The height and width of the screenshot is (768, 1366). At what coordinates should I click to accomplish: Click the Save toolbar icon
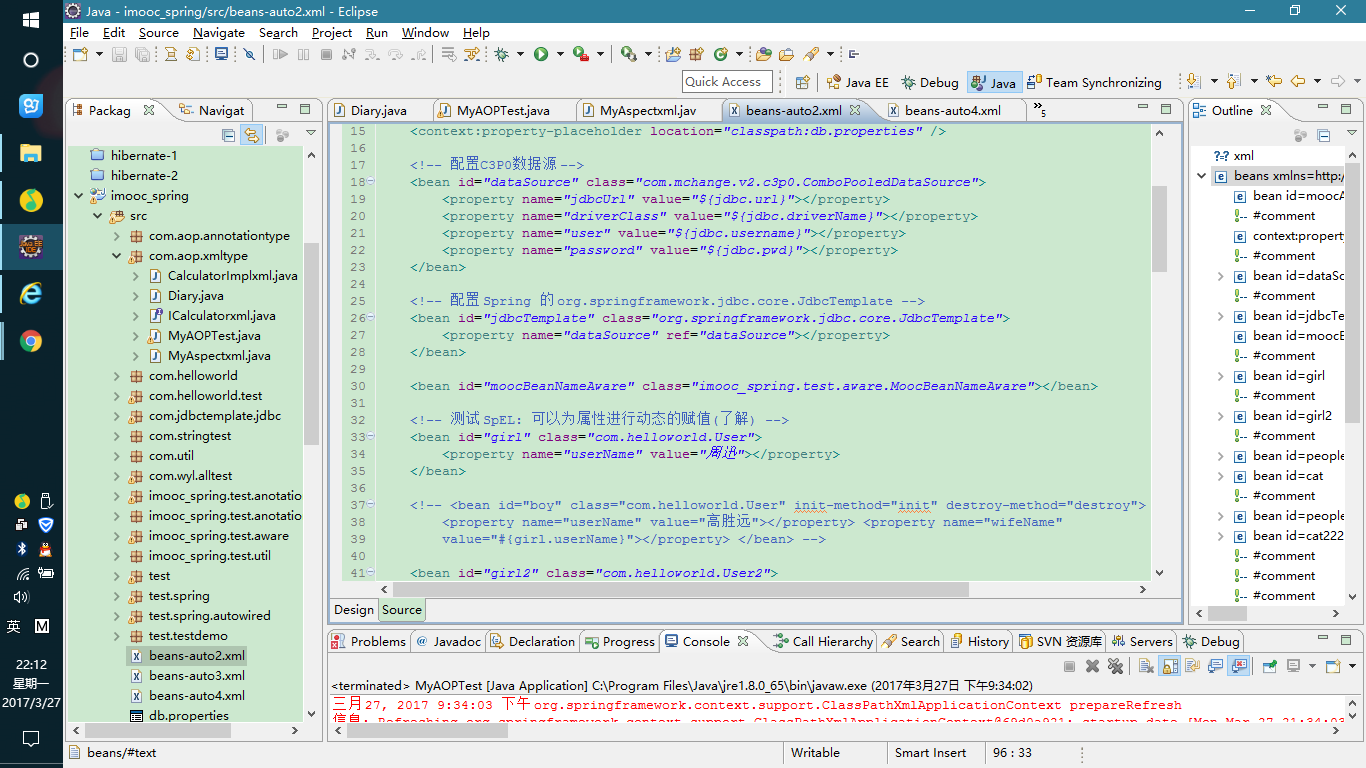point(119,54)
